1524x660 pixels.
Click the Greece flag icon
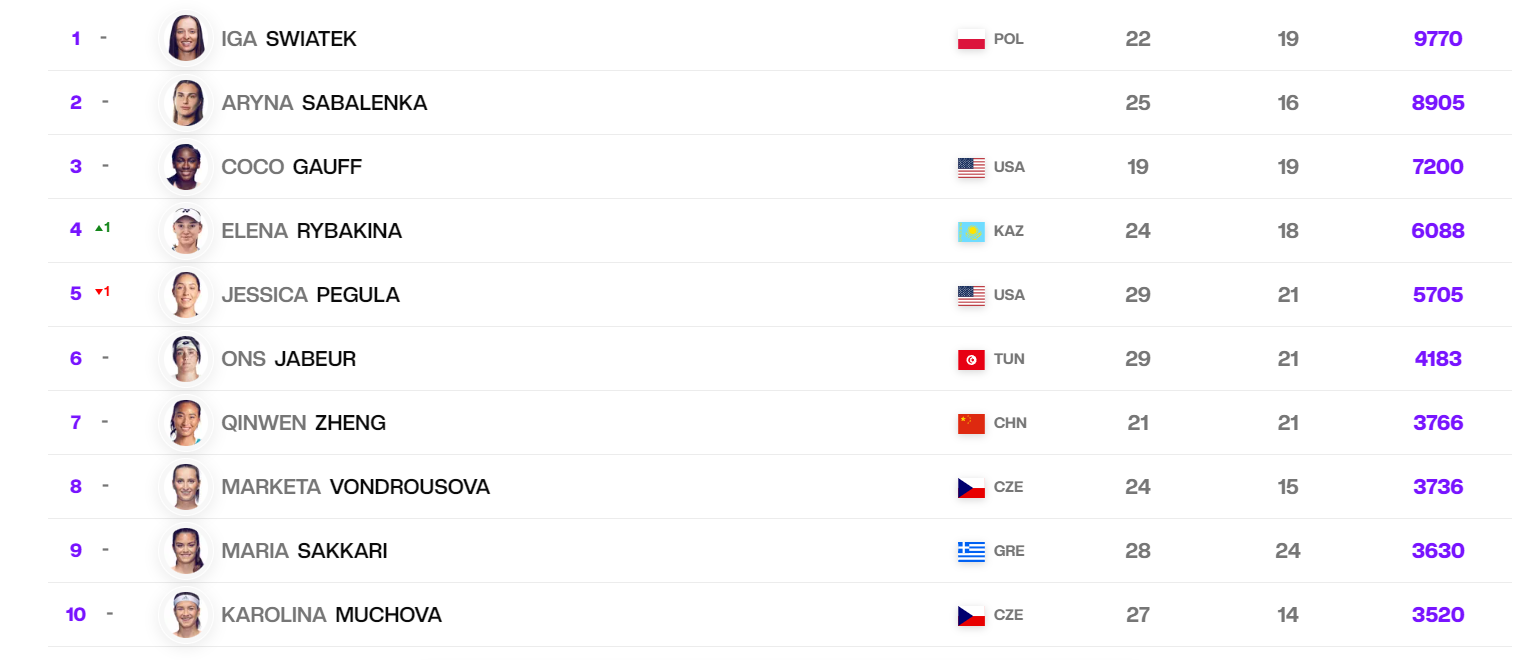tap(971, 552)
